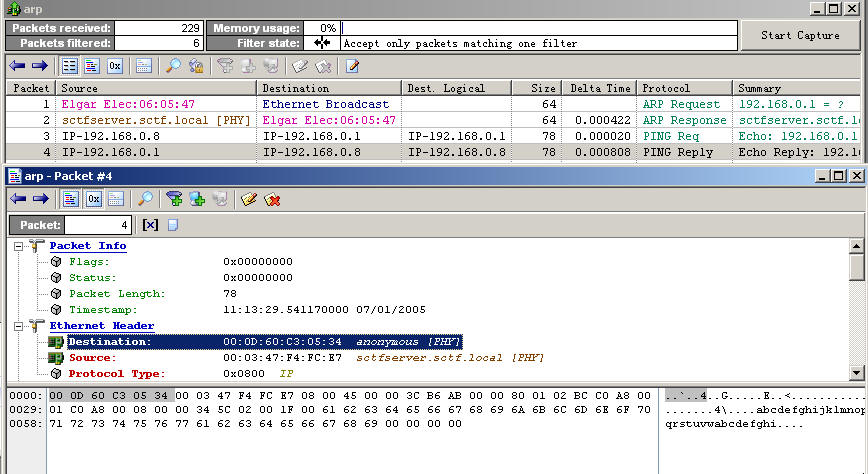The height and width of the screenshot is (474, 868).
Task: Collapse the Packet Info tree node
Action: click(20, 246)
